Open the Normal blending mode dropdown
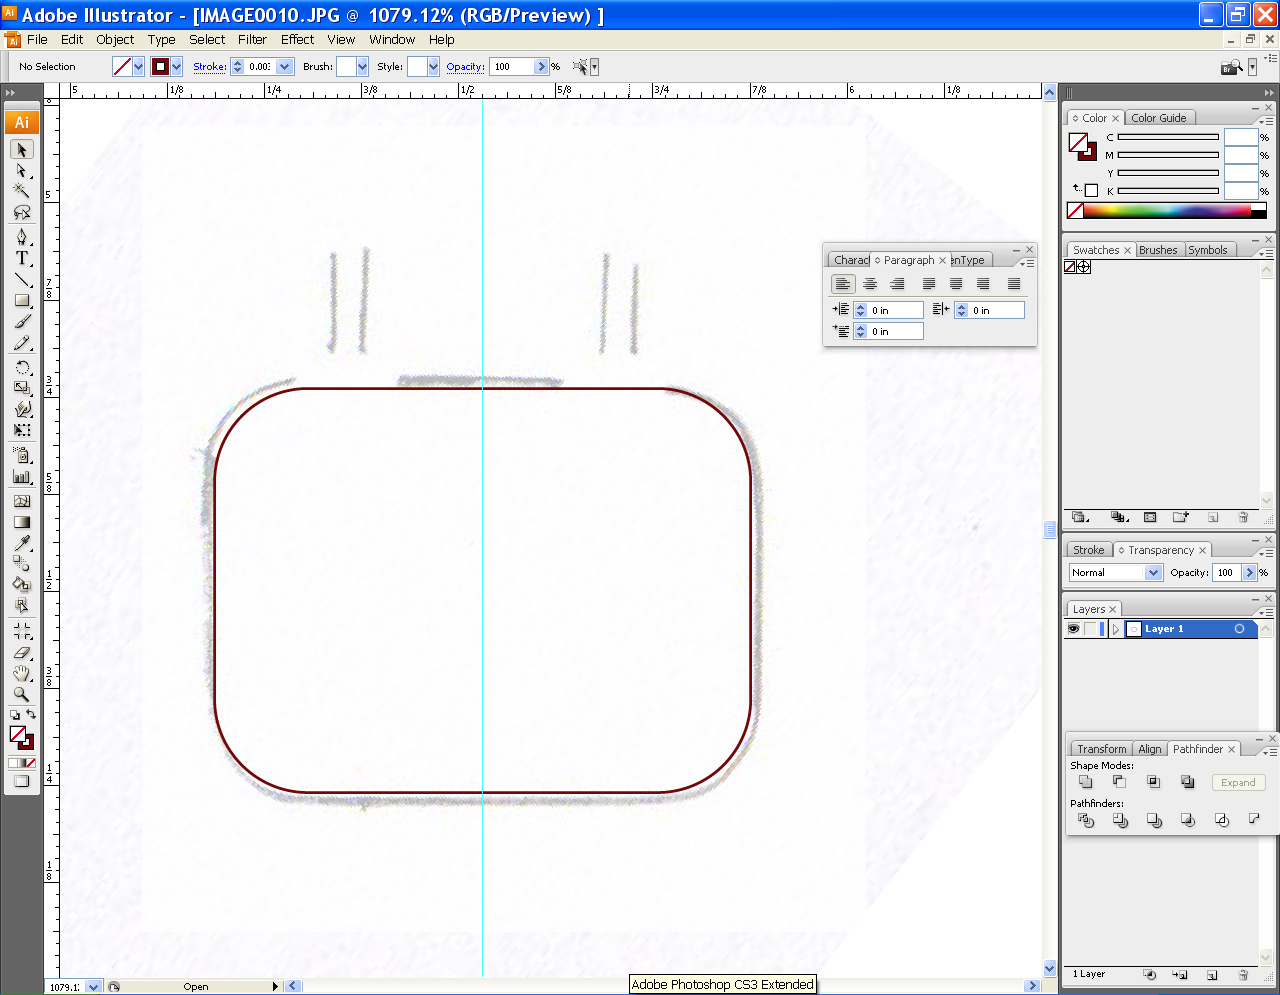This screenshot has width=1280, height=995. pyautogui.click(x=1153, y=573)
